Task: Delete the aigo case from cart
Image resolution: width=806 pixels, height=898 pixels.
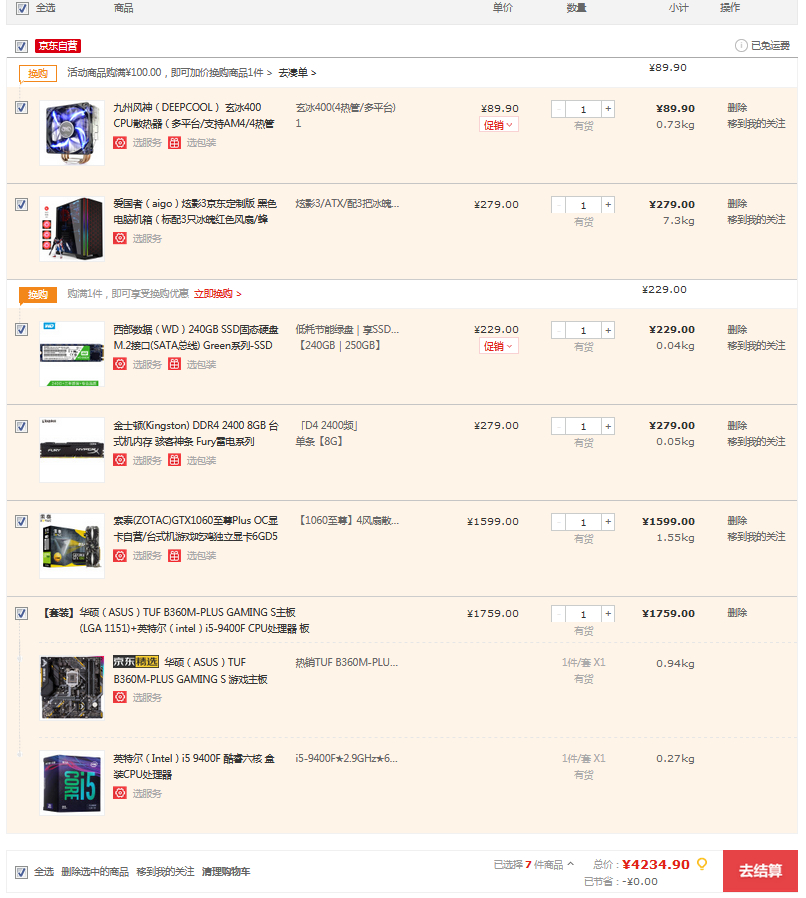Action: (x=737, y=204)
